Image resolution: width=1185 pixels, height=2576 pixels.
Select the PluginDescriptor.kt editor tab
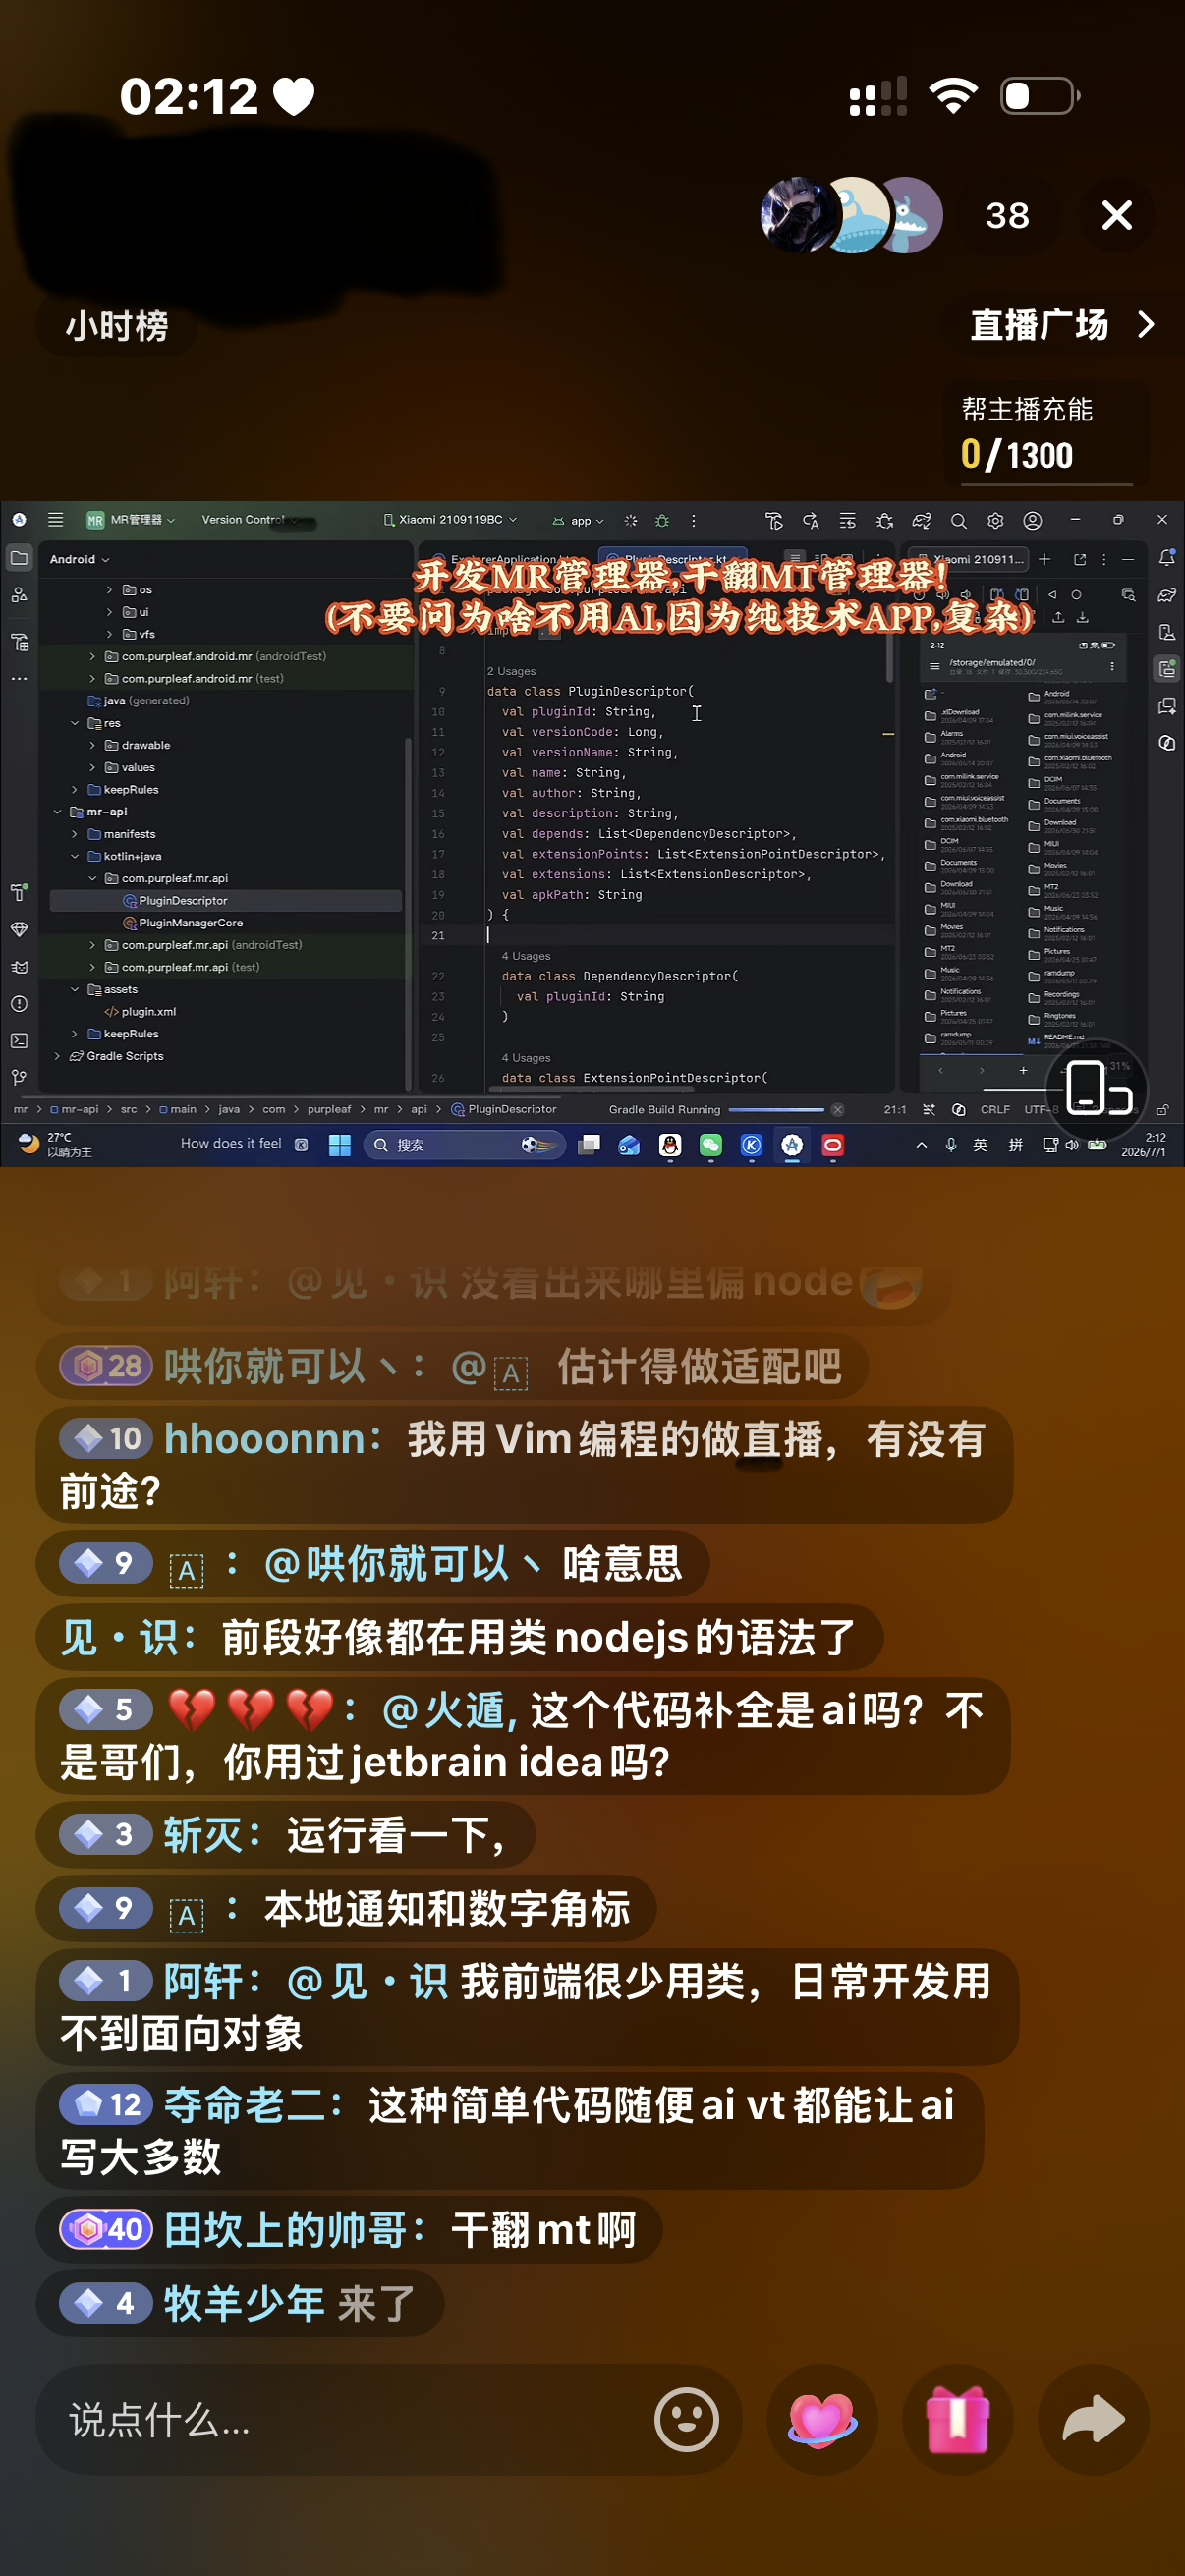tap(673, 559)
